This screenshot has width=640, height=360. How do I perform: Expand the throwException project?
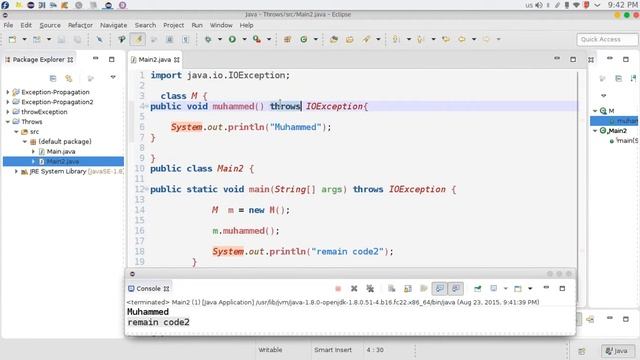click(7, 112)
